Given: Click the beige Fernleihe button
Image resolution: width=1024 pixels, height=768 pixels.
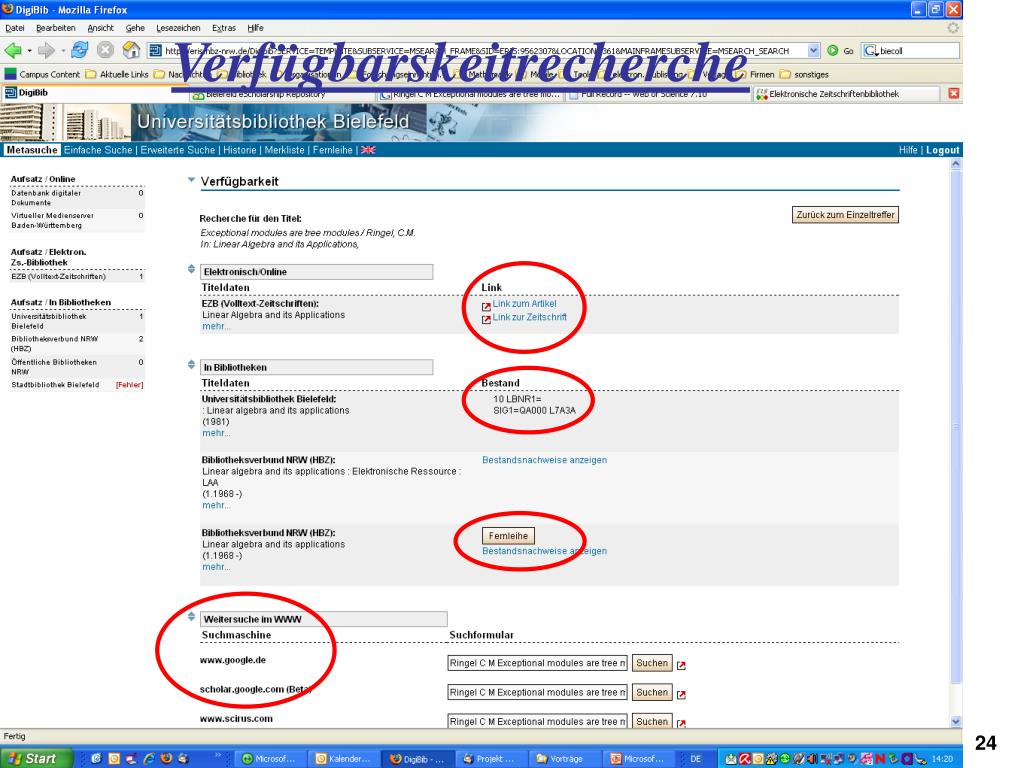Looking at the screenshot, I should pos(508,536).
